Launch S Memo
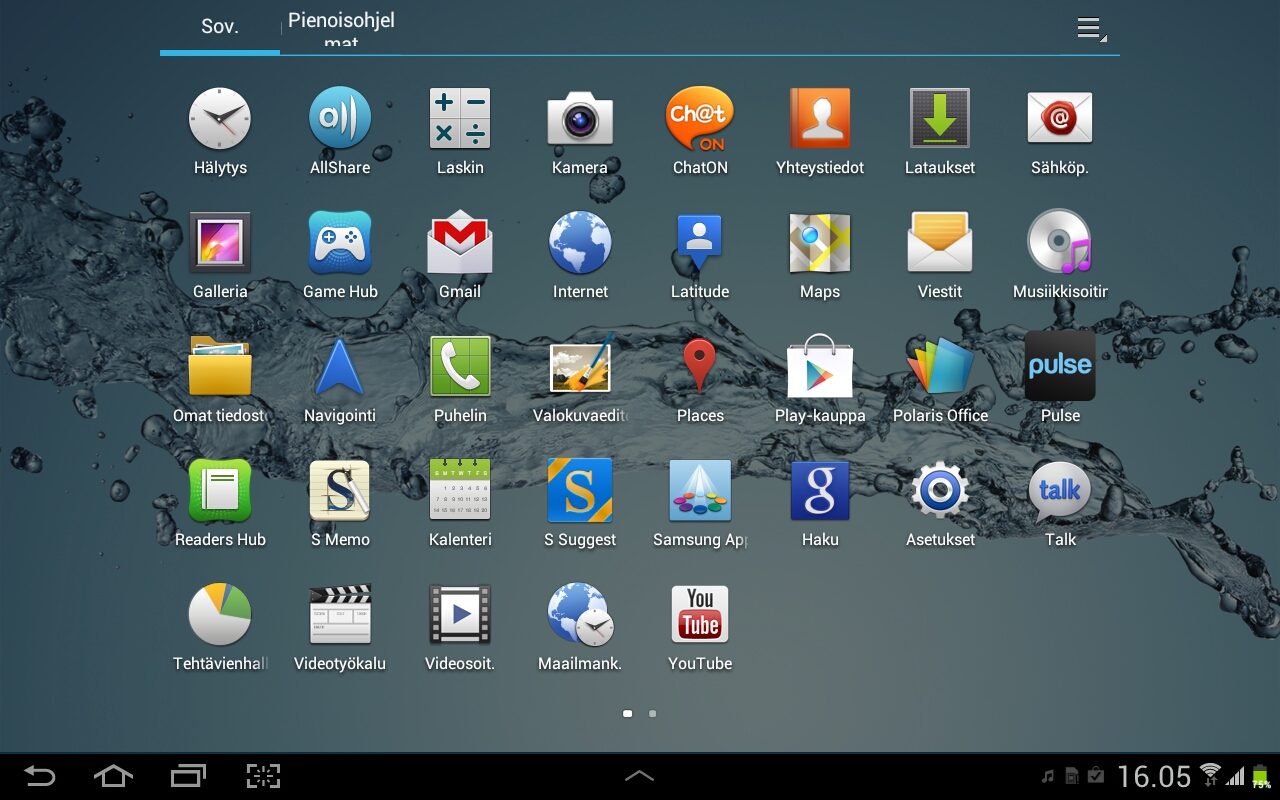The height and width of the screenshot is (800, 1280). (340, 491)
